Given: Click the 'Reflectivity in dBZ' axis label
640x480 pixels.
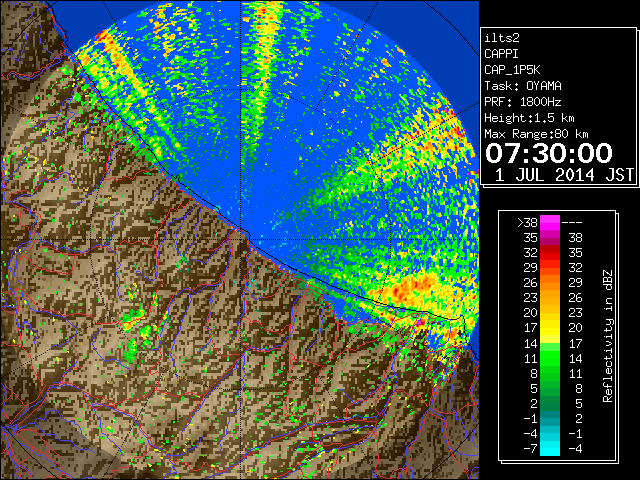Looking at the screenshot, I should [x=608, y=336].
